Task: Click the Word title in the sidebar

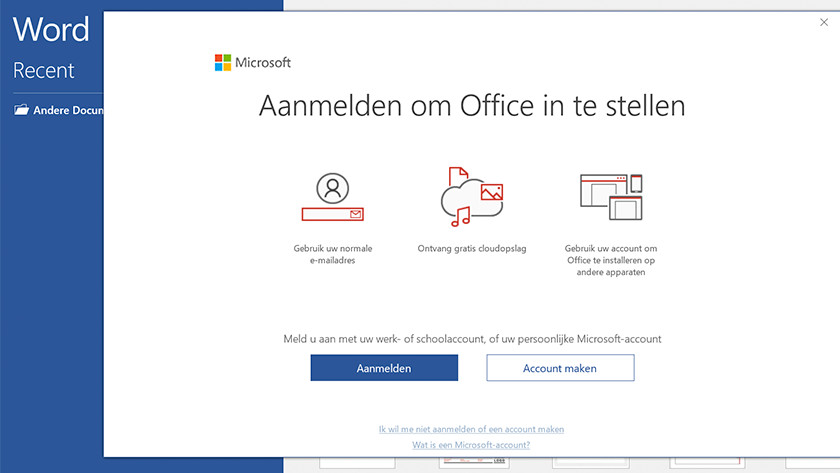Action: (51, 29)
